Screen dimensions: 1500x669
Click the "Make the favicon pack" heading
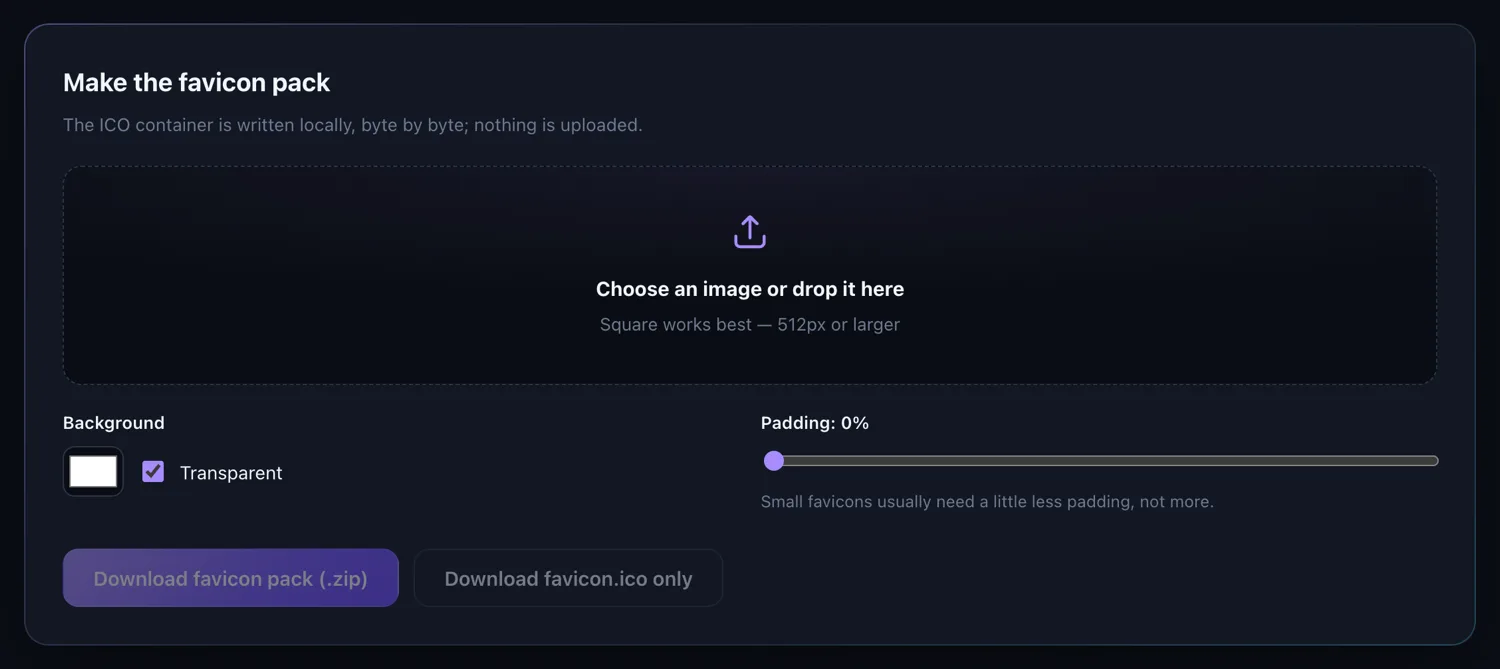click(x=196, y=82)
